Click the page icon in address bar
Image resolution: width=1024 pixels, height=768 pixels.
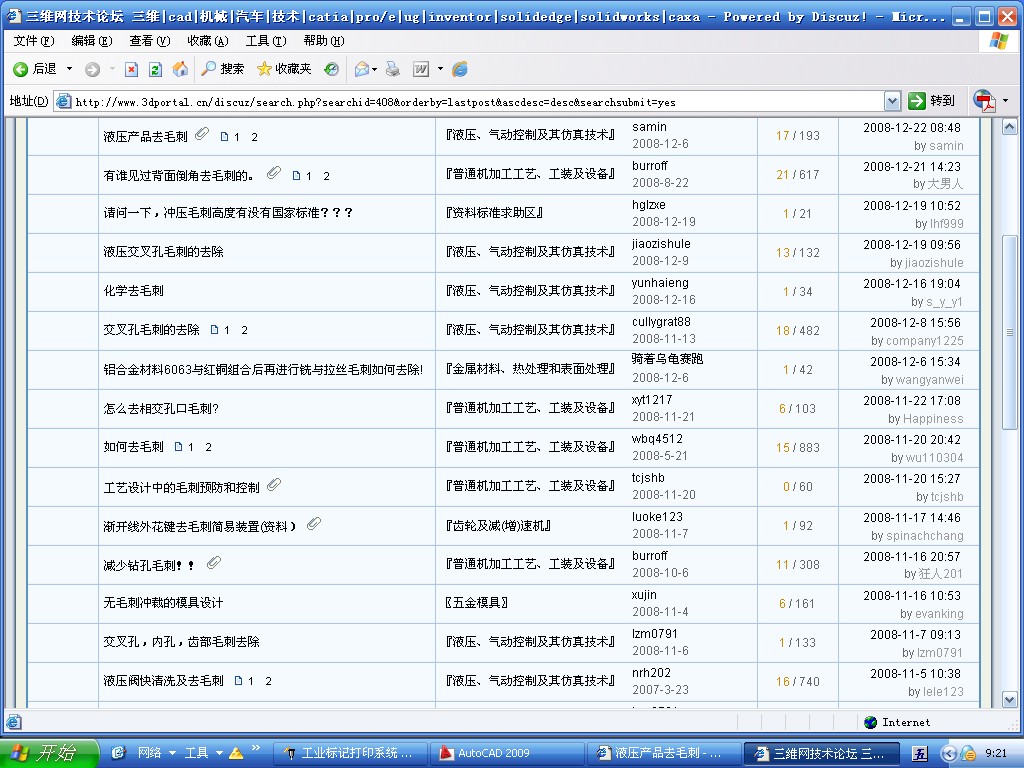pyautogui.click(x=63, y=101)
